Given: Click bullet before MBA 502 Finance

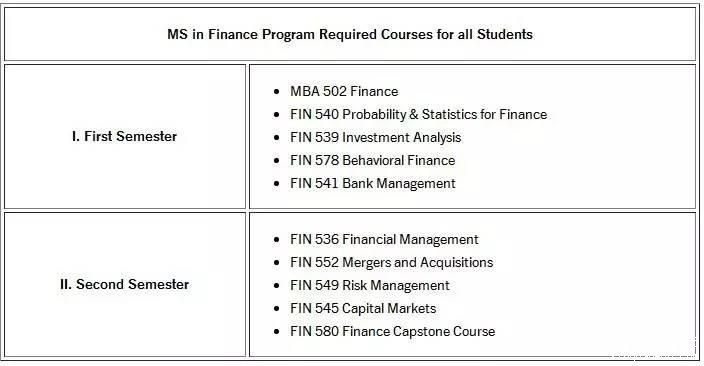Looking at the screenshot, I should click(x=276, y=92).
